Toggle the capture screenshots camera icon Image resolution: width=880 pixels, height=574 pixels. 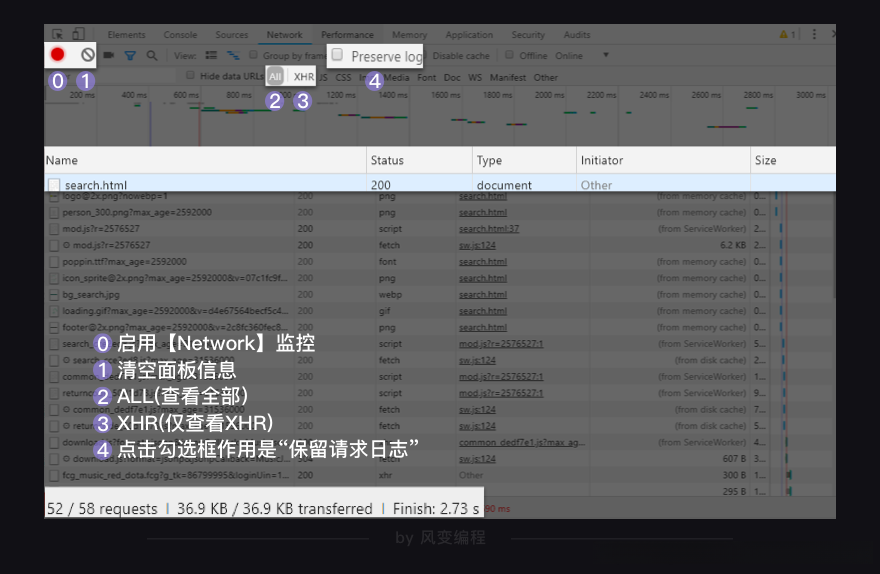(x=109, y=55)
